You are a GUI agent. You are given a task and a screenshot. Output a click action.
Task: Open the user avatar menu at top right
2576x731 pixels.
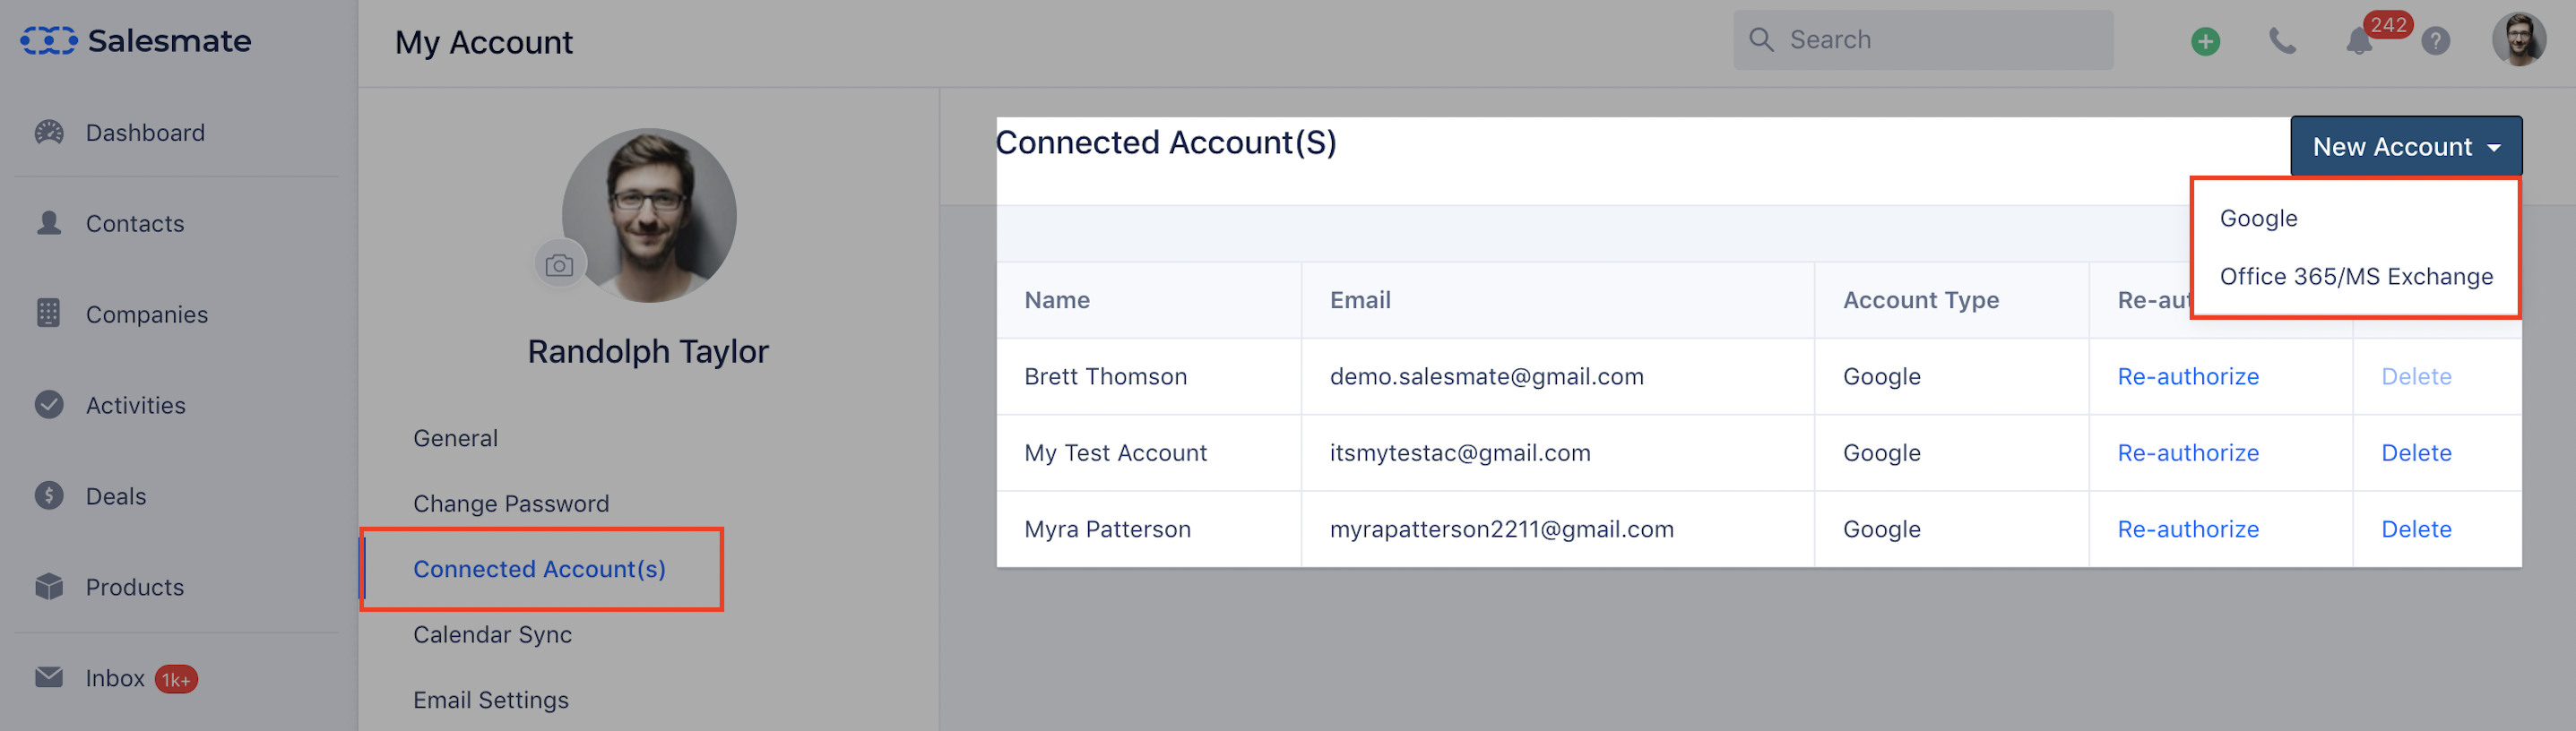point(2518,40)
